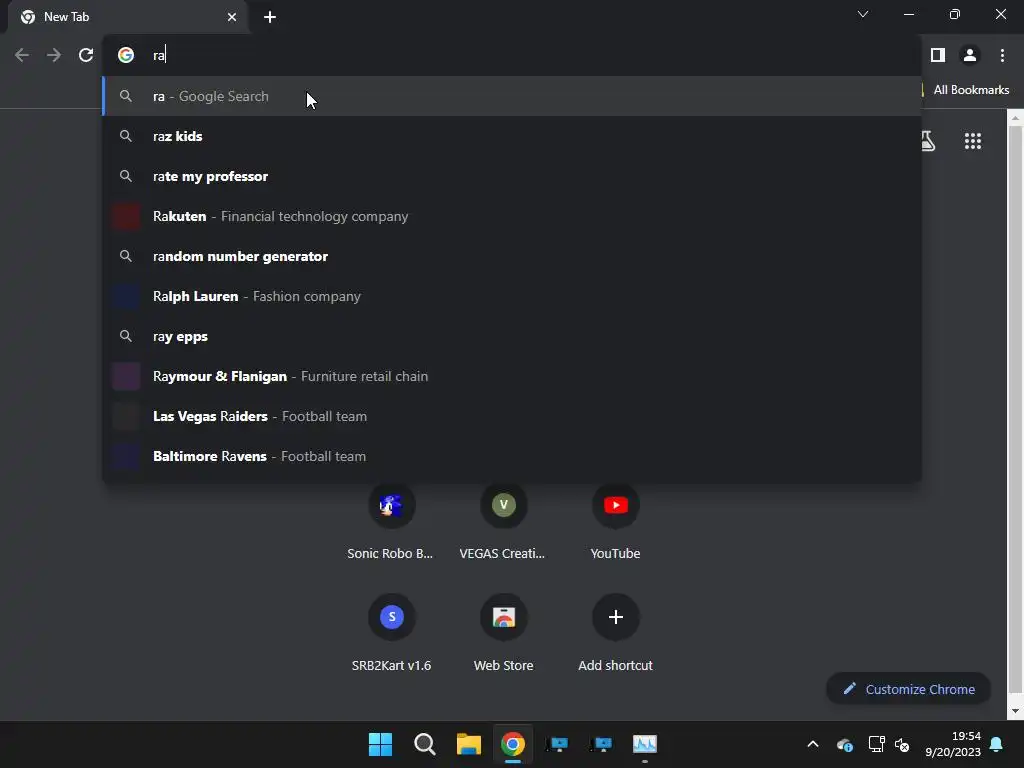Open the Search Labs flask icon
This screenshot has width=1024, height=768.
[x=927, y=141]
